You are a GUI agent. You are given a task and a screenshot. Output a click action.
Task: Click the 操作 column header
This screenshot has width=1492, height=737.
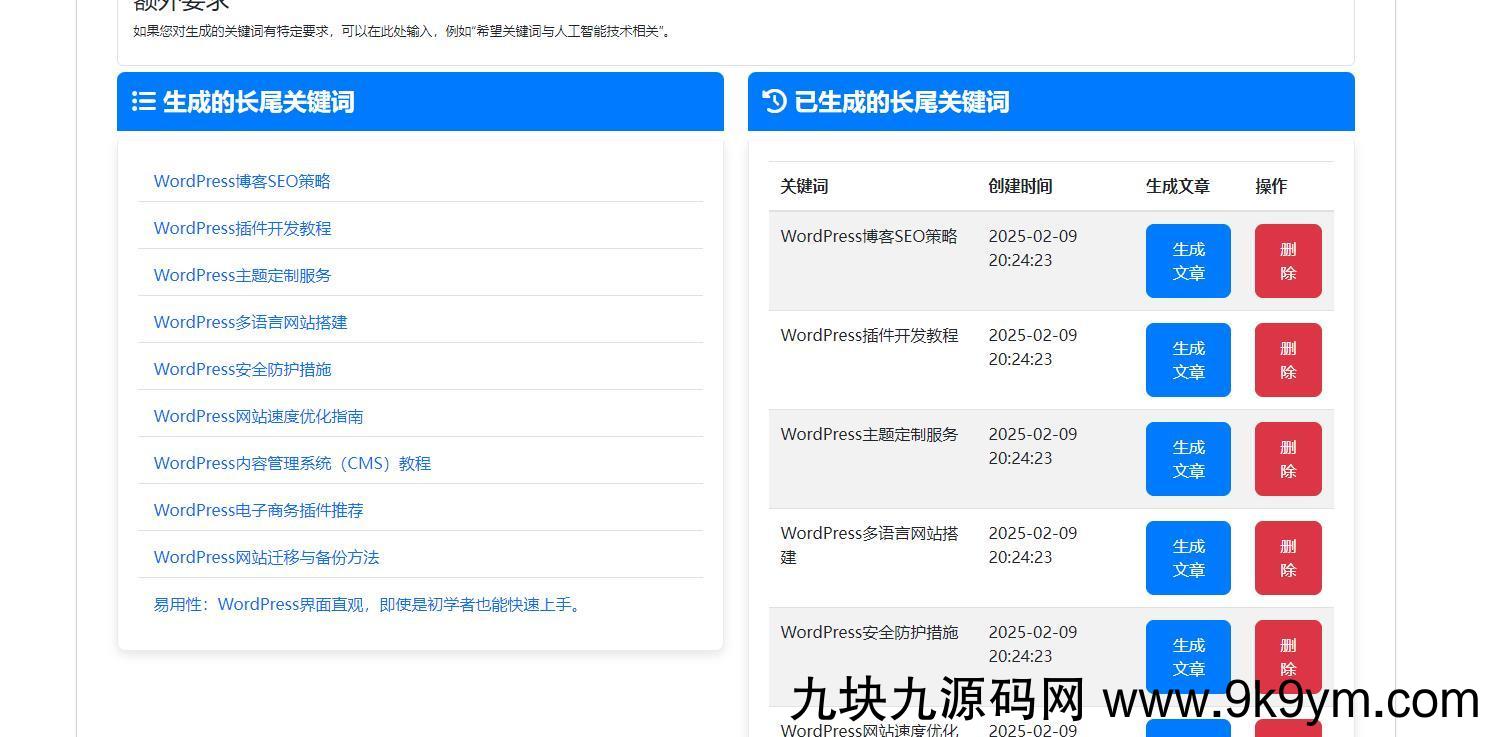[x=1271, y=186]
